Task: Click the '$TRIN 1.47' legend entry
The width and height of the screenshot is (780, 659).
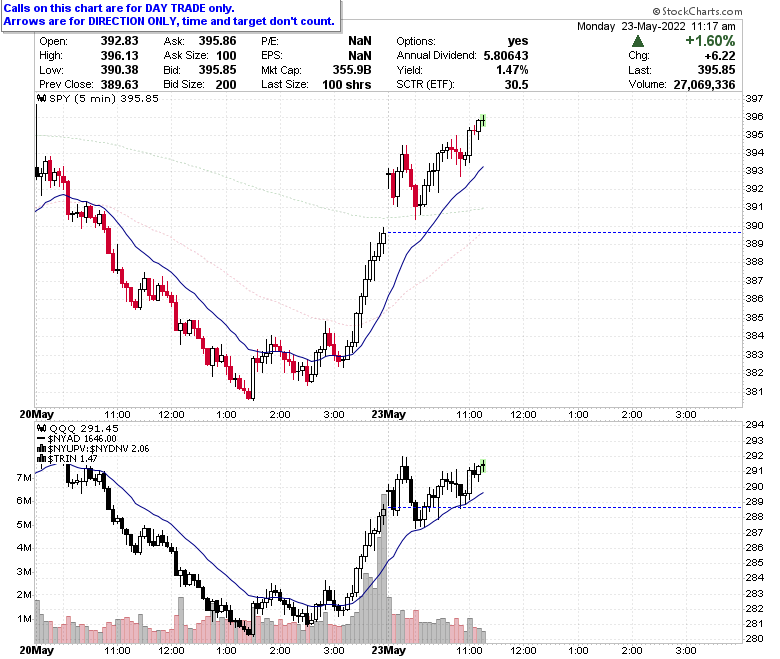Action: (x=73, y=459)
